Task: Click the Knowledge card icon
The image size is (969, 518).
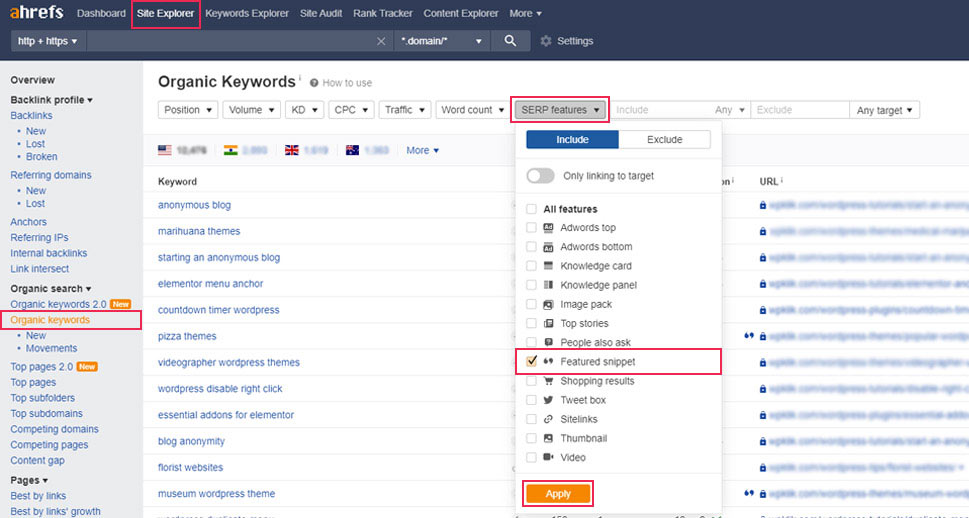Action: click(x=548, y=266)
